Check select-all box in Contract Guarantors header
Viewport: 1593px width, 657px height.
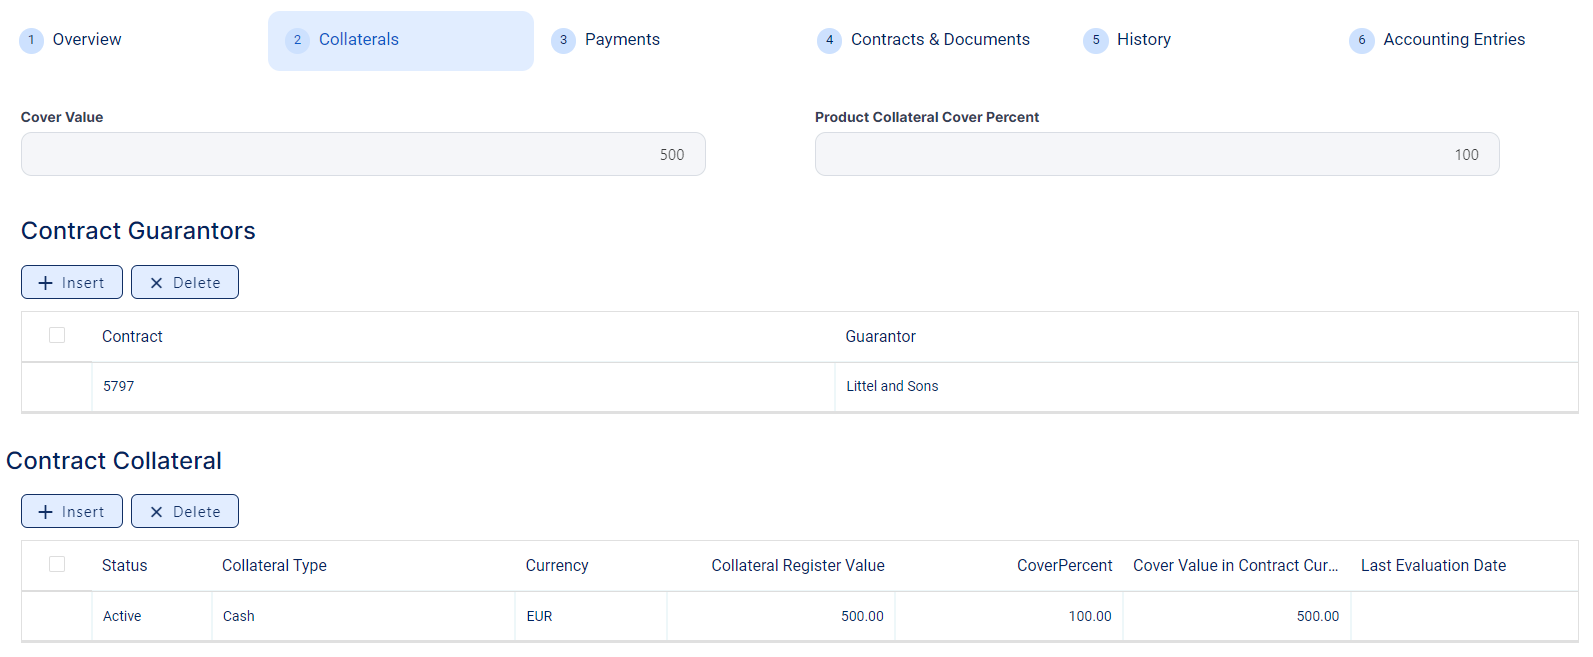pyautogui.click(x=57, y=336)
